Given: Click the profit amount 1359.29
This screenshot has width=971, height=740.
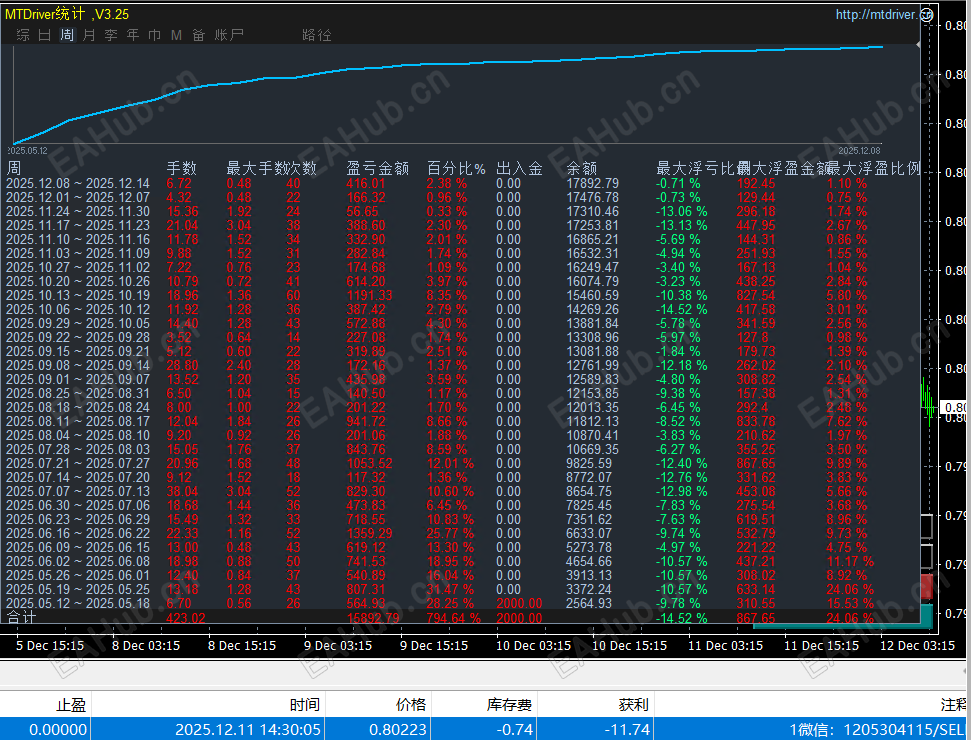Looking at the screenshot, I should point(370,533).
